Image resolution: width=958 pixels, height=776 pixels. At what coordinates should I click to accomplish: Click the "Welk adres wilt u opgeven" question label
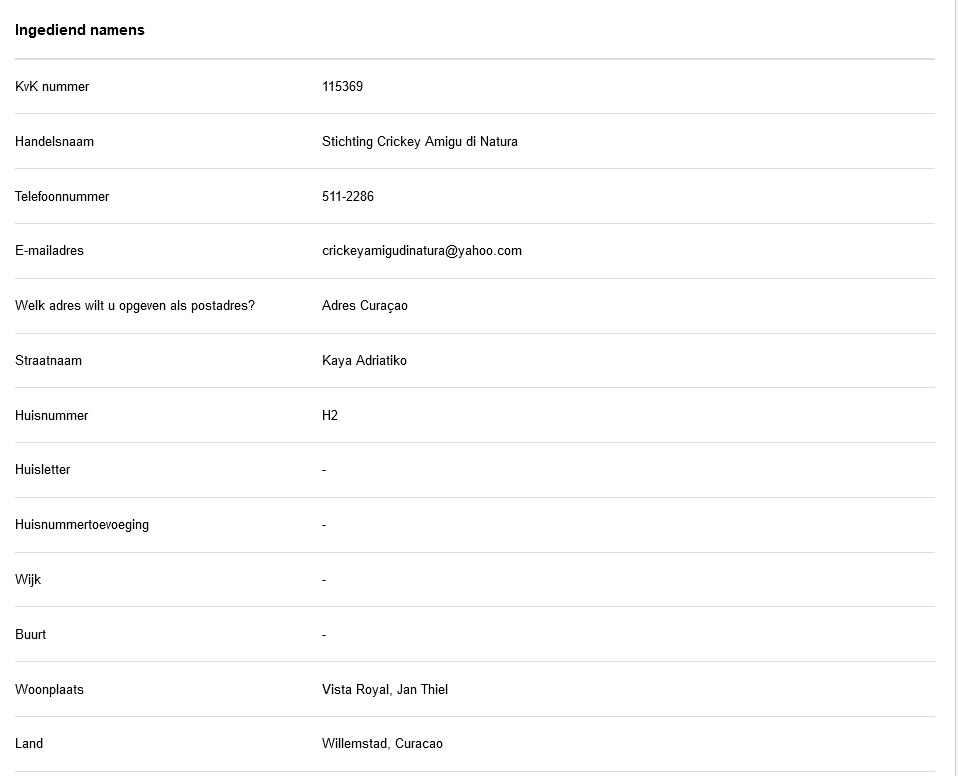coord(135,306)
